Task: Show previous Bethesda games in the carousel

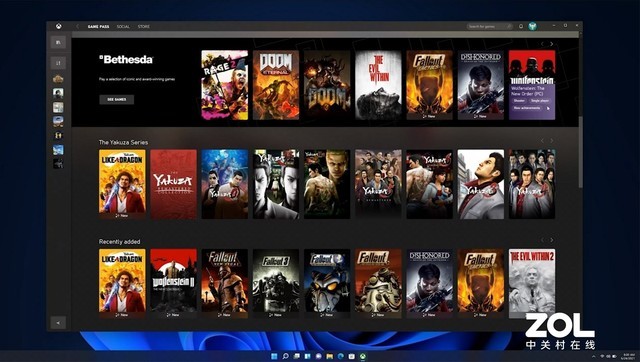Action: [542, 44]
